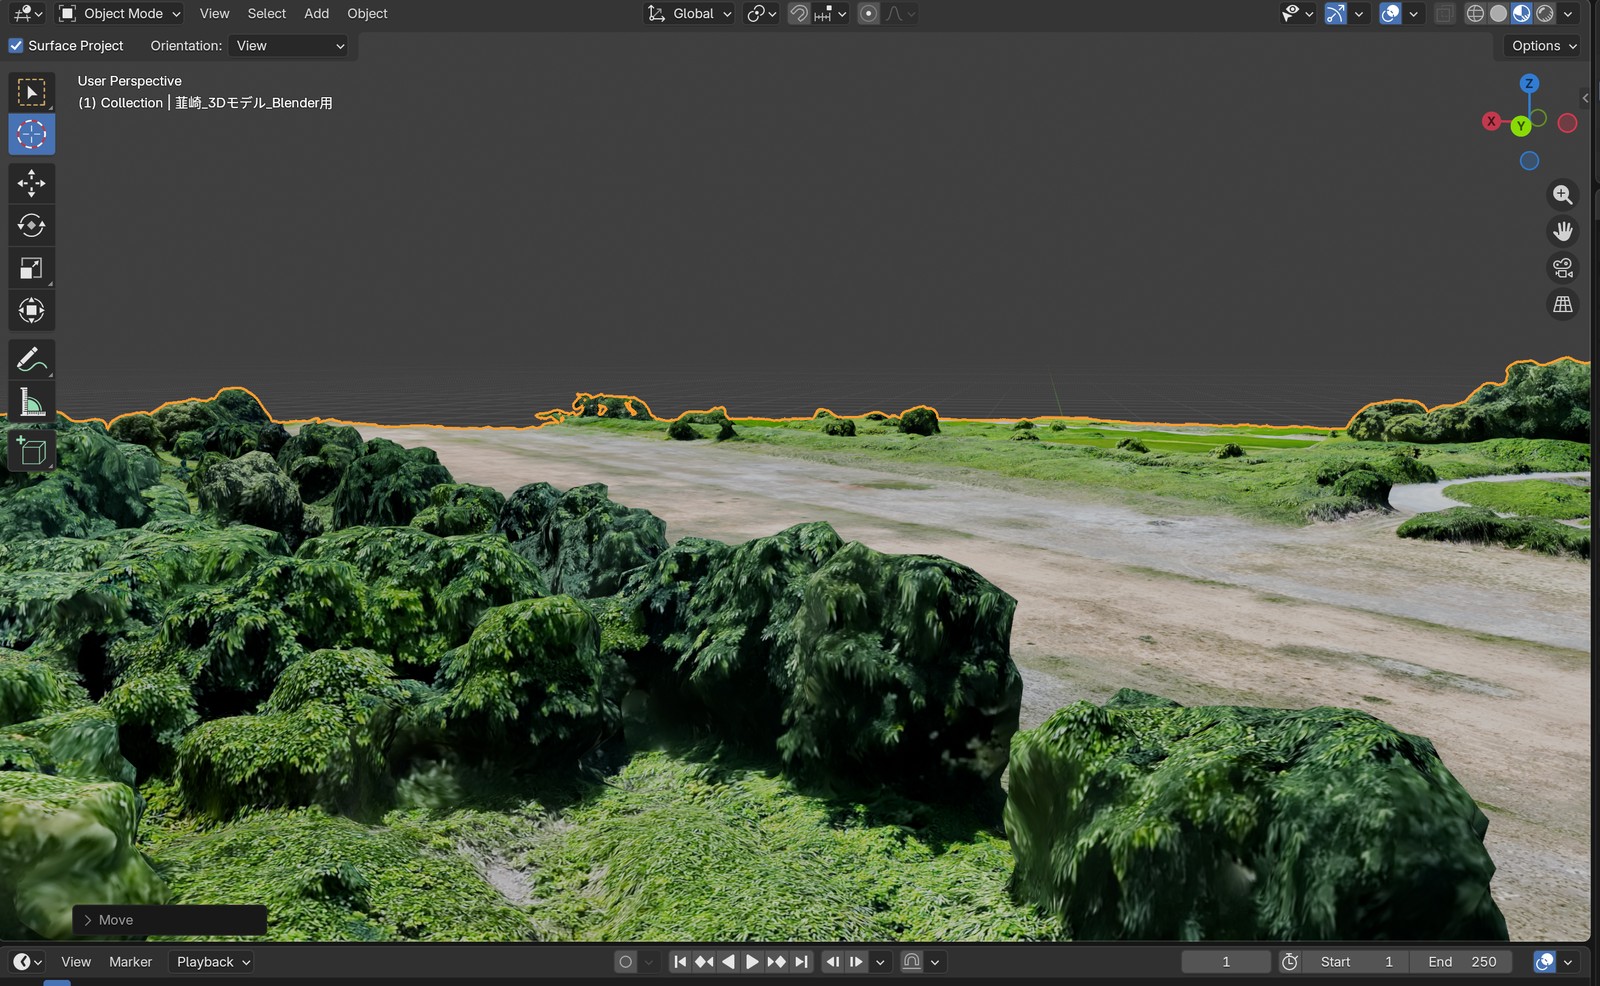Click the current frame number field
The width and height of the screenshot is (1600, 986).
[1226, 962]
